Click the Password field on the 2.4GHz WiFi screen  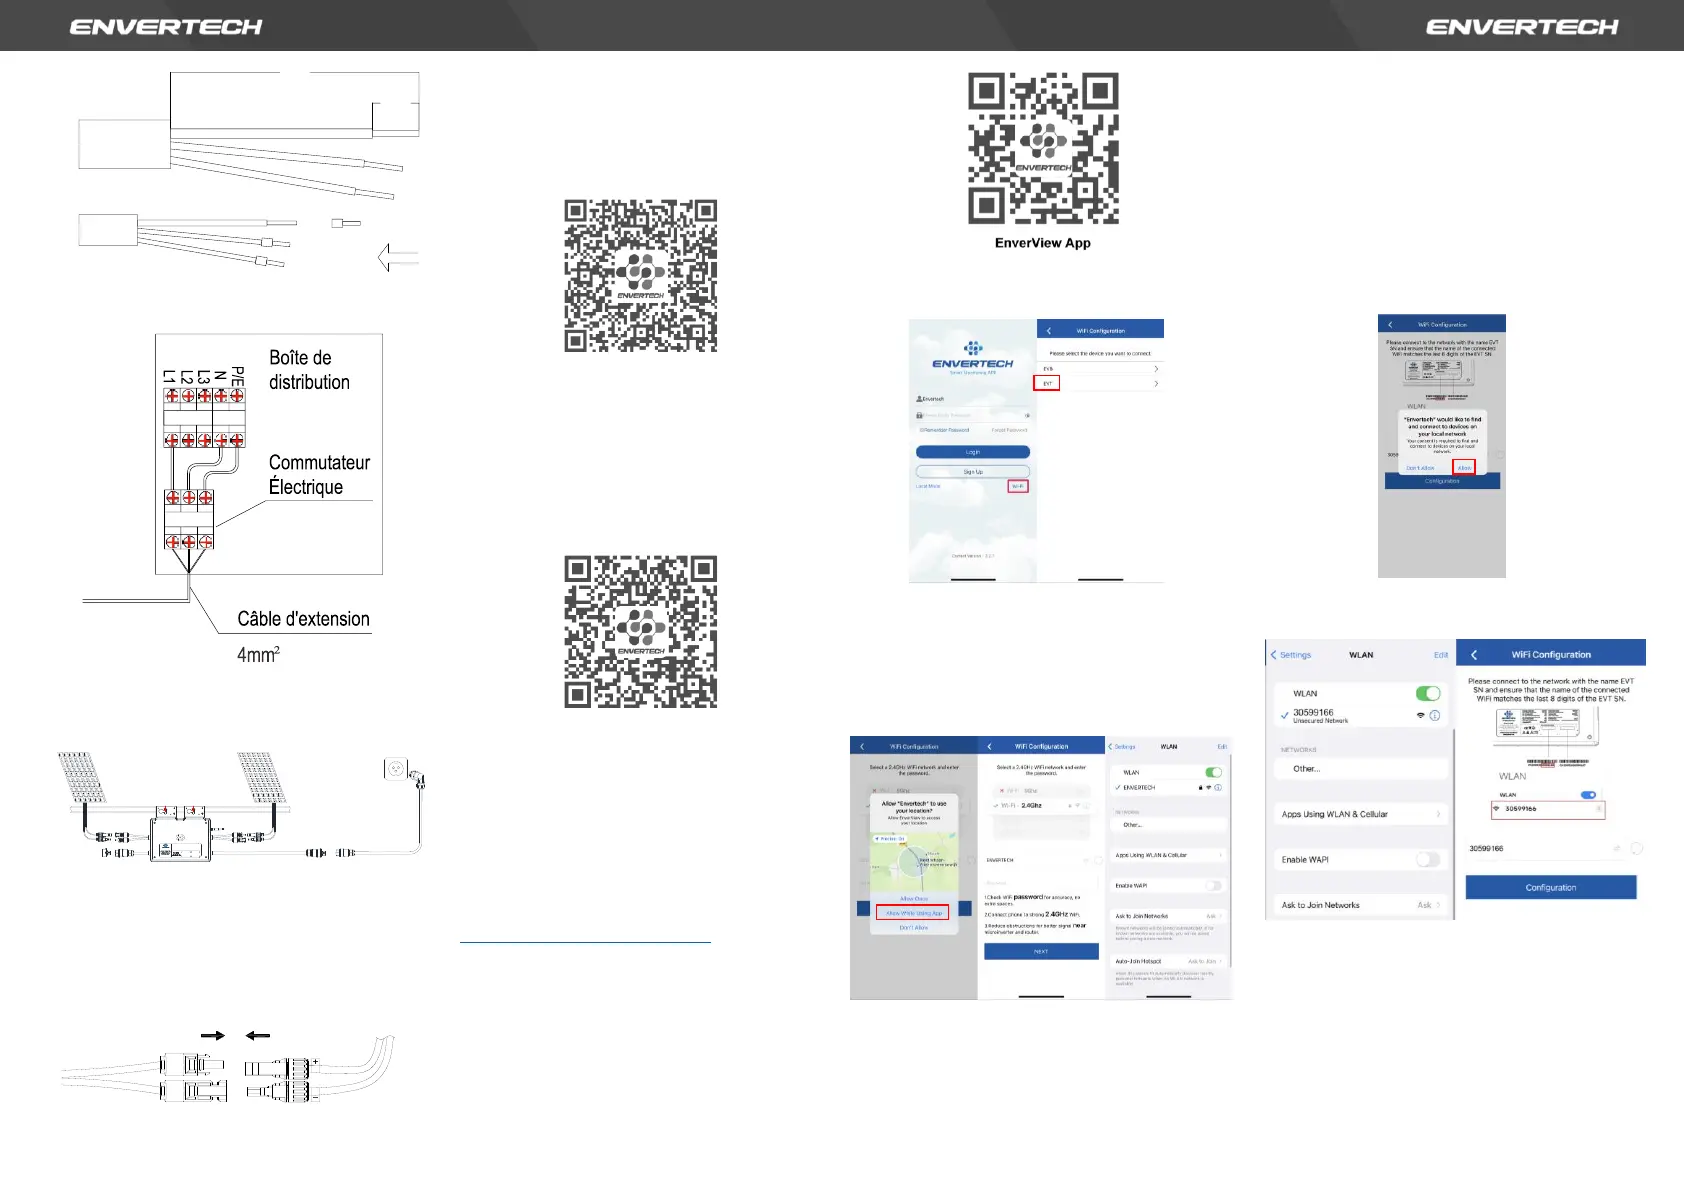click(1041, 882)
